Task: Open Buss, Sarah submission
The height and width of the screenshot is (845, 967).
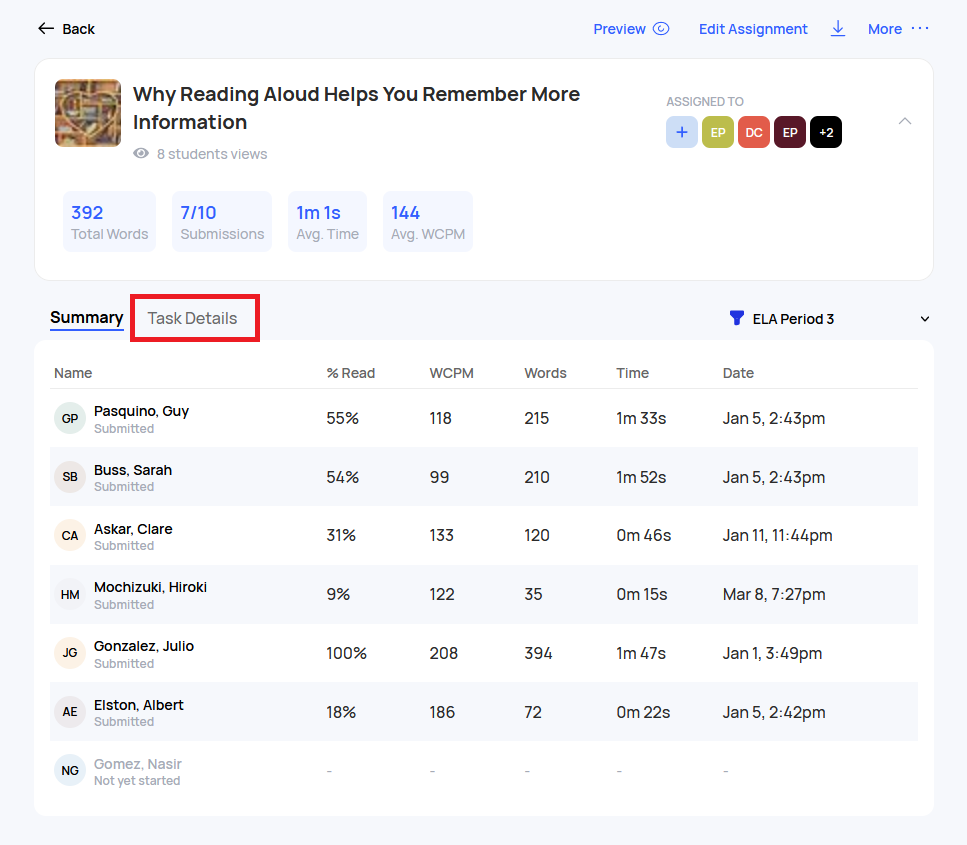Action: (x=484, y=477)
